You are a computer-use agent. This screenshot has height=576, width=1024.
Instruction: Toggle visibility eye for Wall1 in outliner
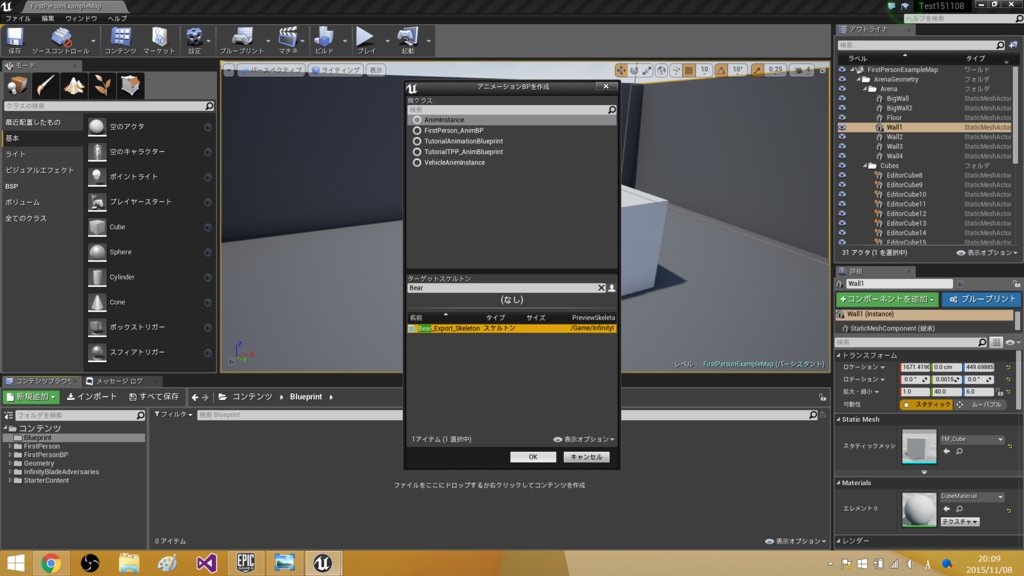coord(842,127)
